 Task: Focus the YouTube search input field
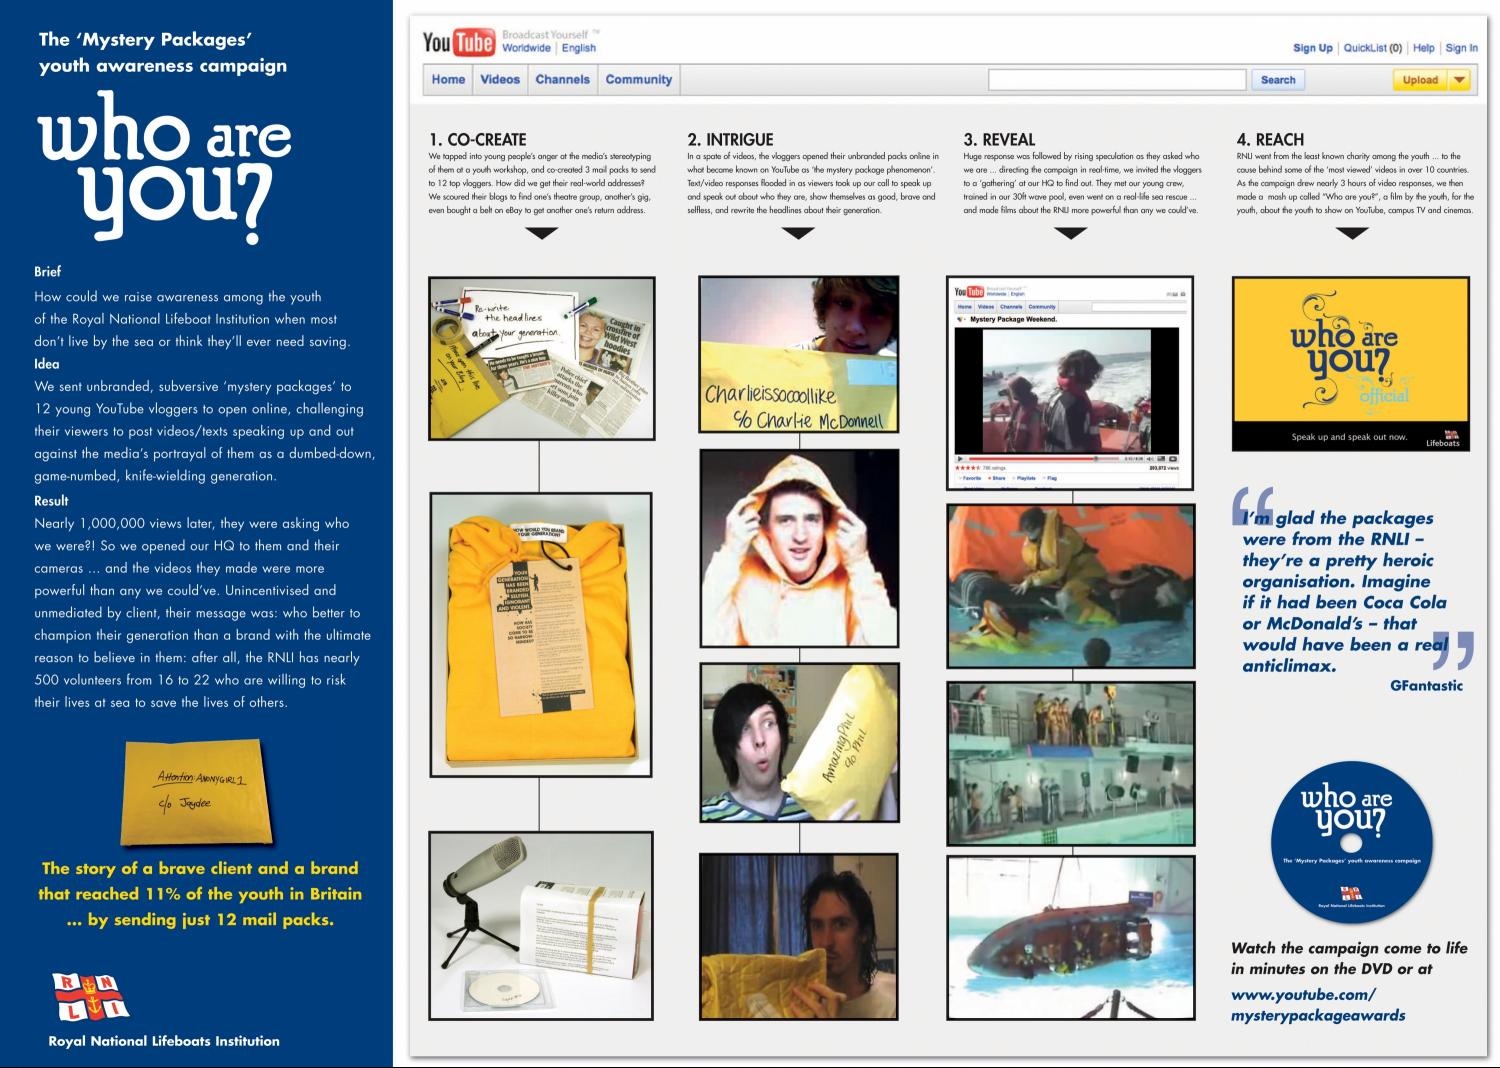[1117, 80]
